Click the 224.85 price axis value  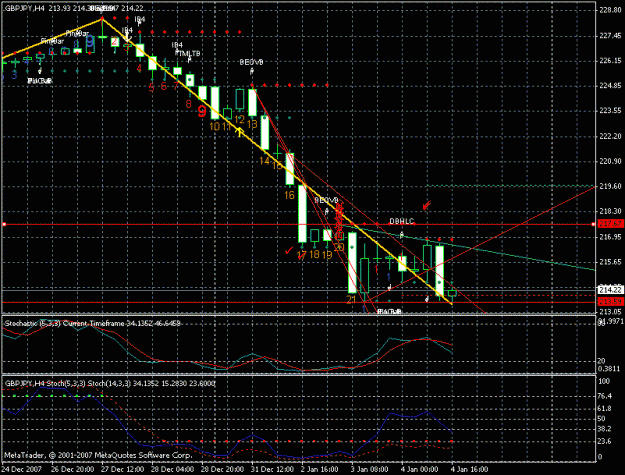(610, 86)
